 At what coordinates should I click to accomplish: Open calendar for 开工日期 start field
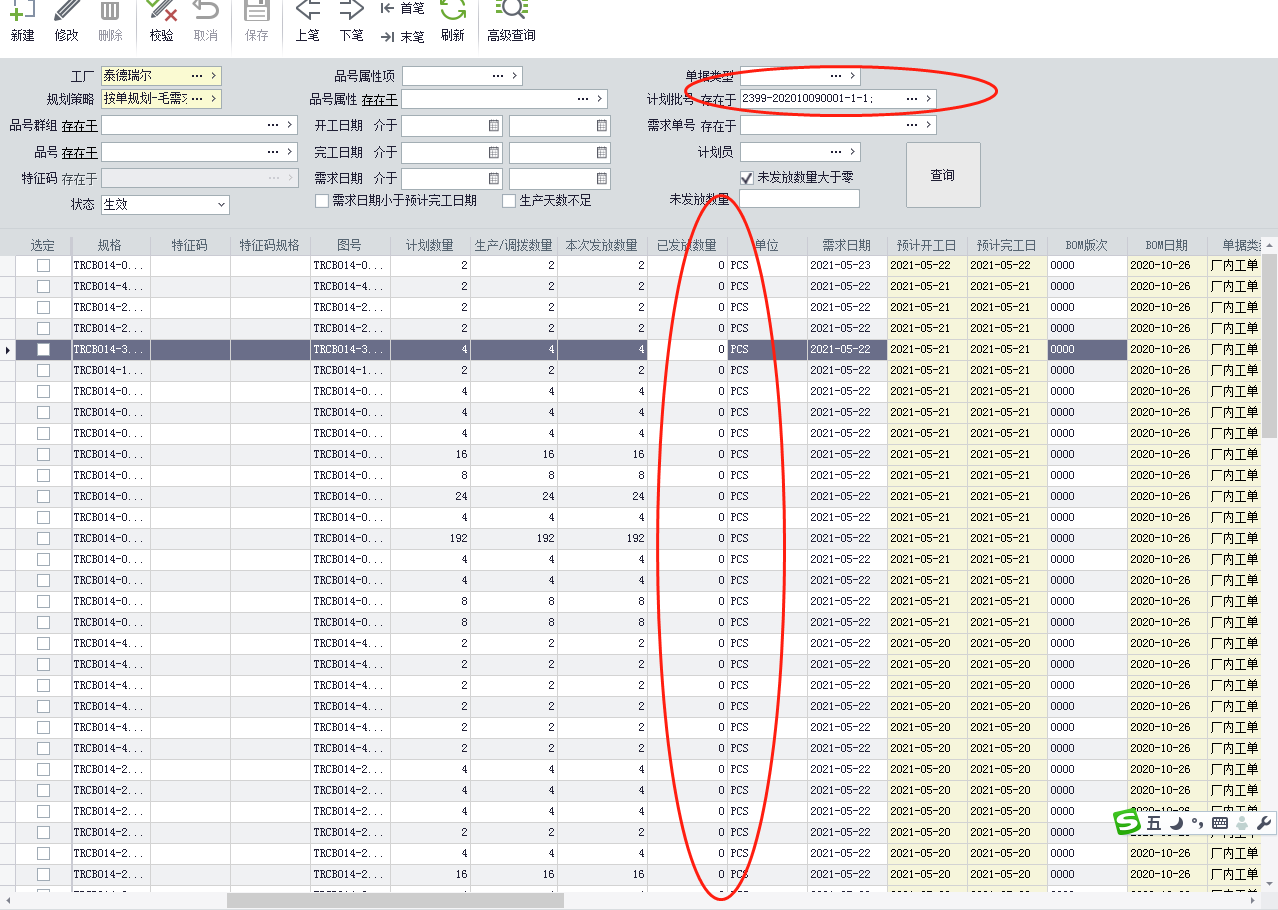coord(494,126)
